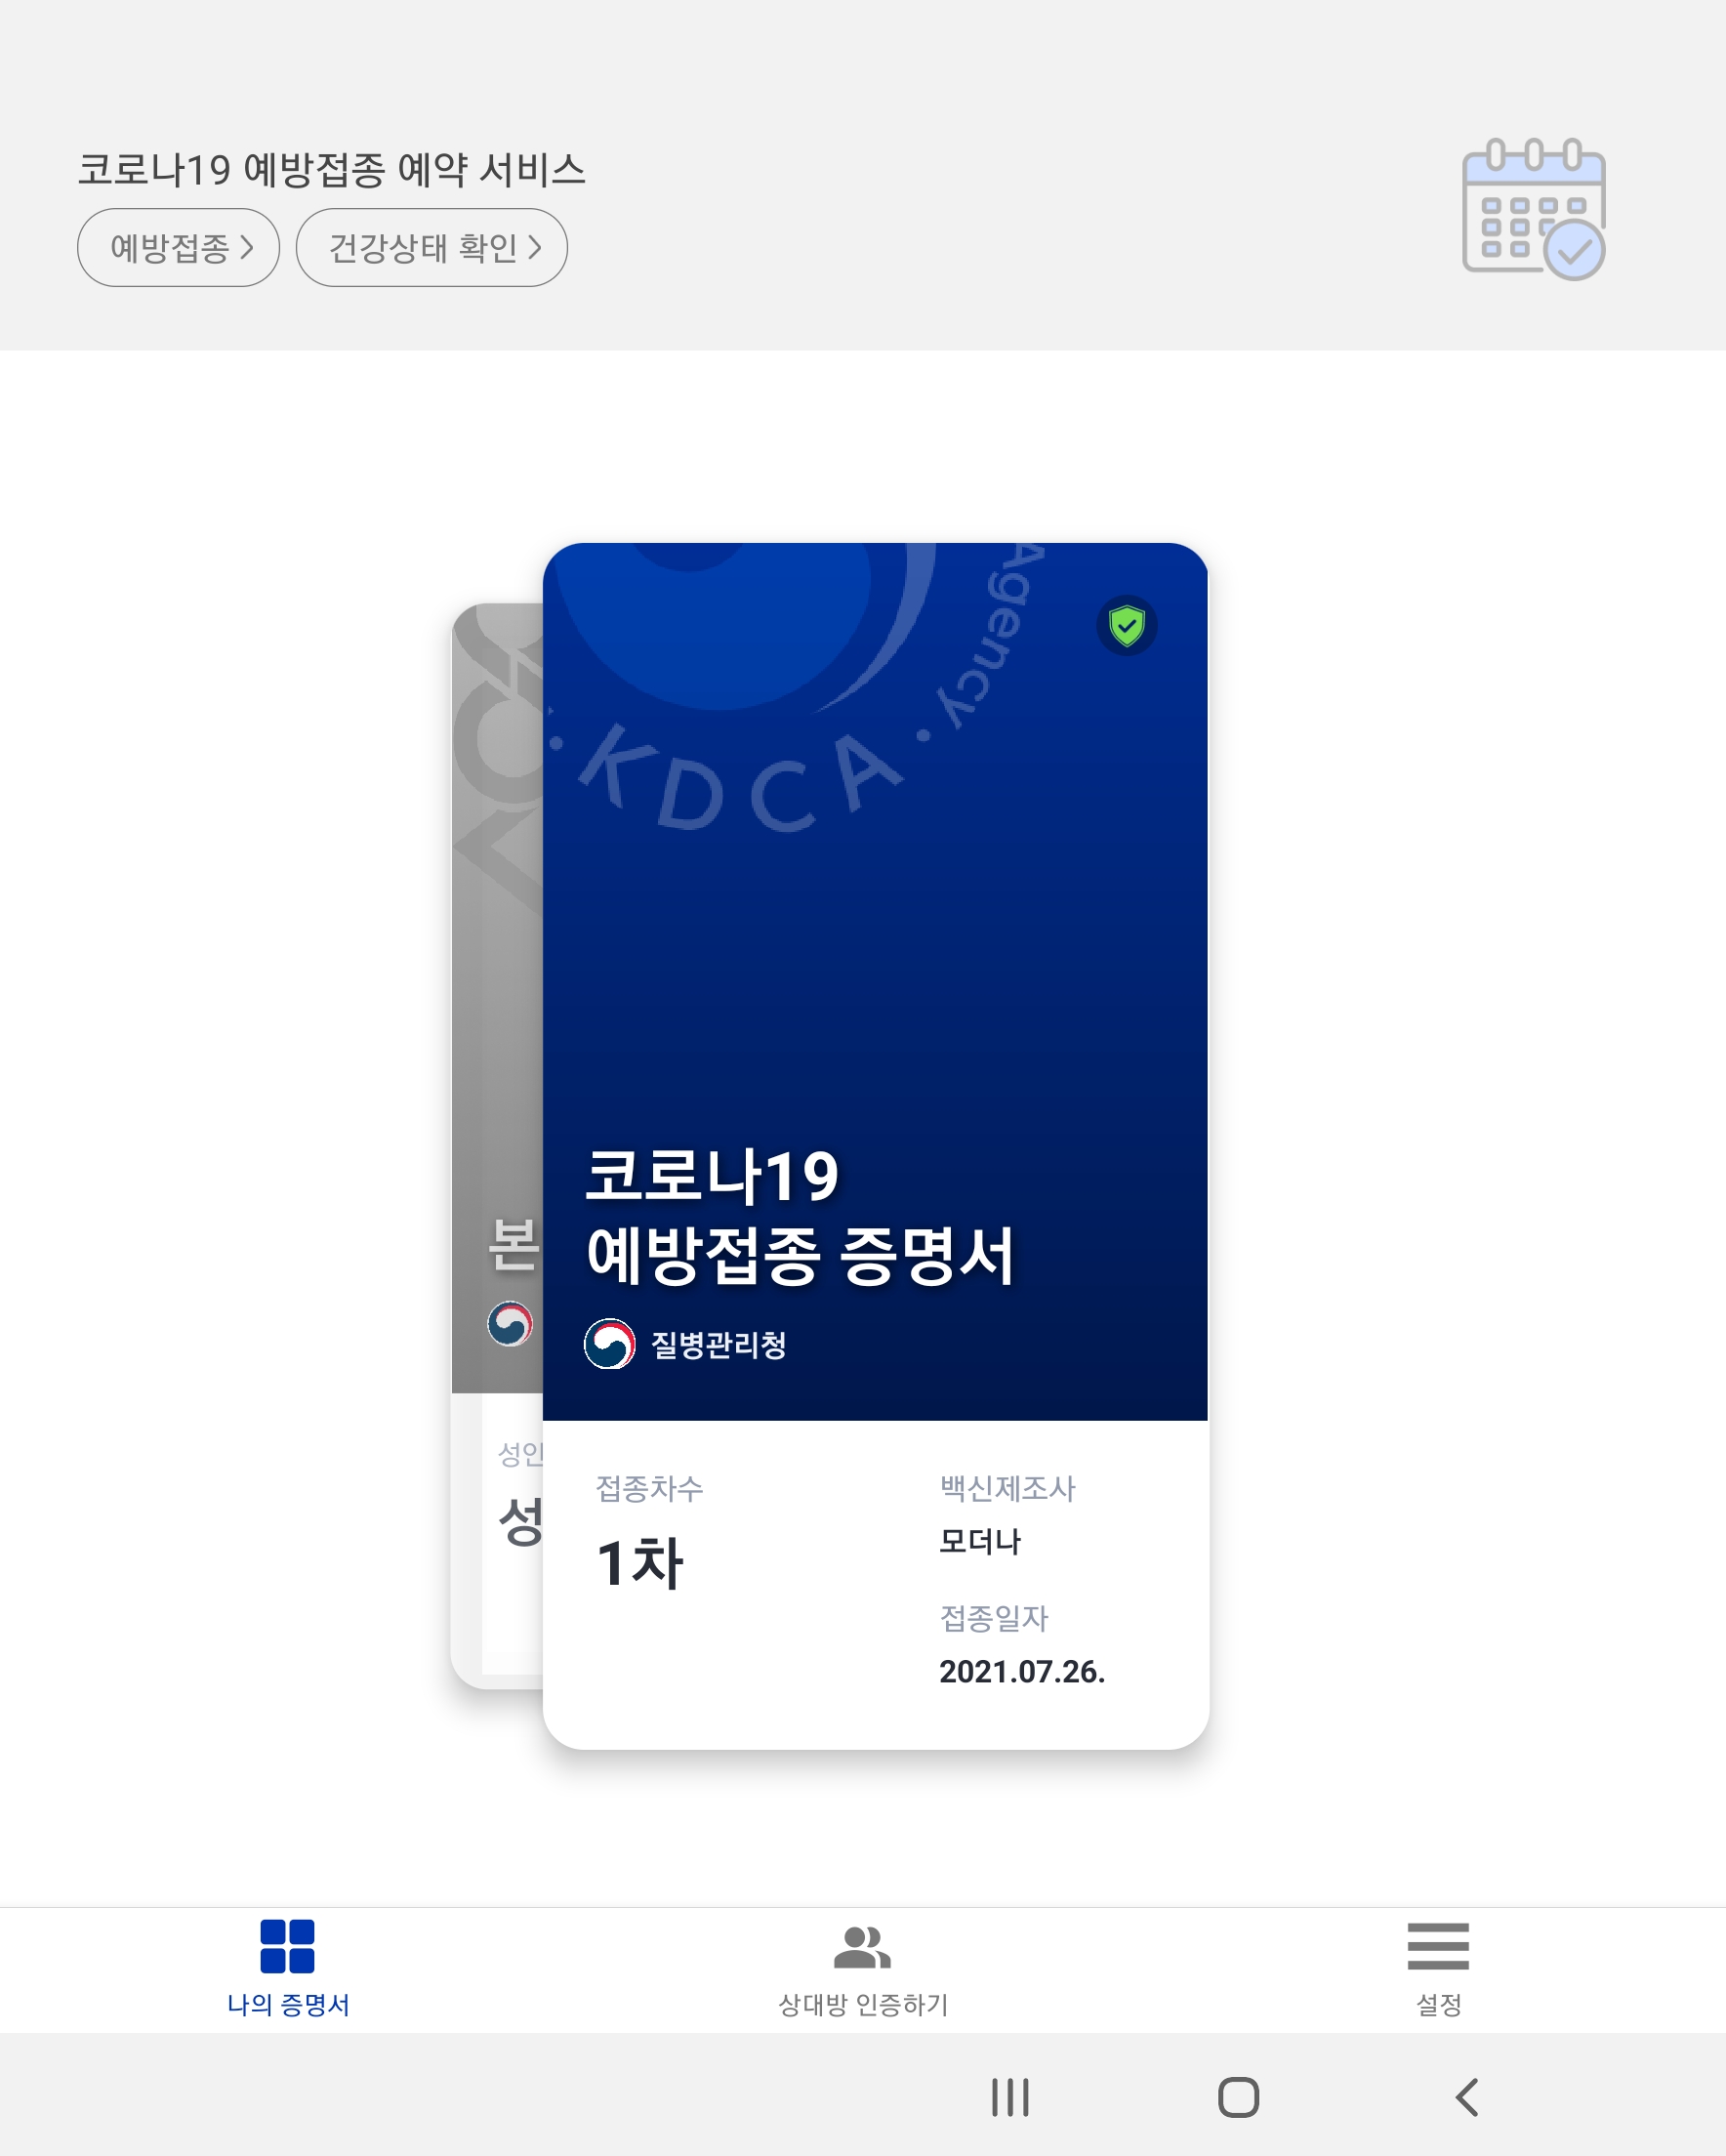Screen dimensions: 1726x2156
Task: Tap the 상대방 인증하기 people icon
Action: (x=862, y=1946)
